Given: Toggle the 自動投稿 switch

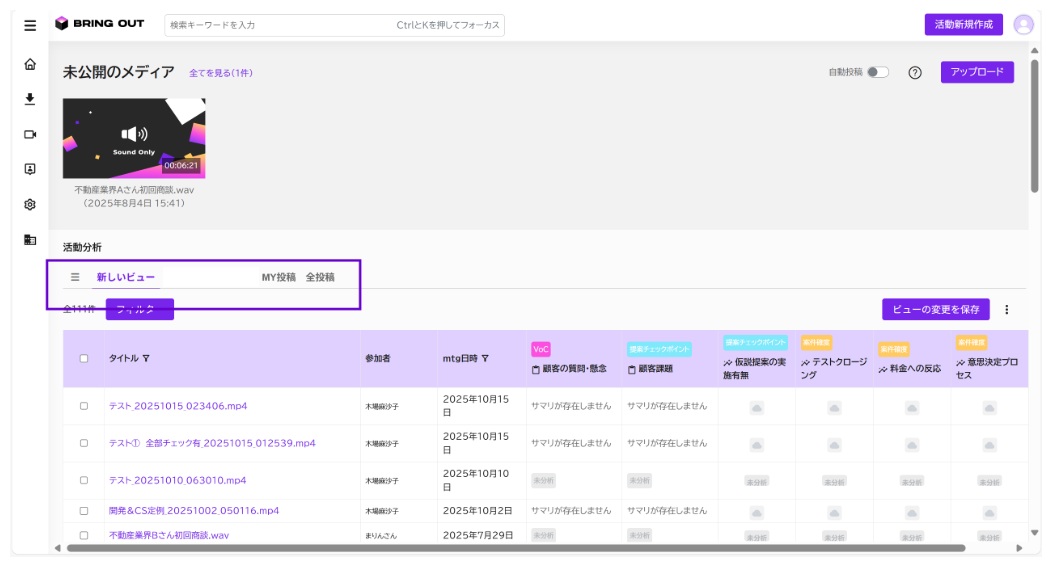Looking at the screenshot, I should click(x=877, y=72).
